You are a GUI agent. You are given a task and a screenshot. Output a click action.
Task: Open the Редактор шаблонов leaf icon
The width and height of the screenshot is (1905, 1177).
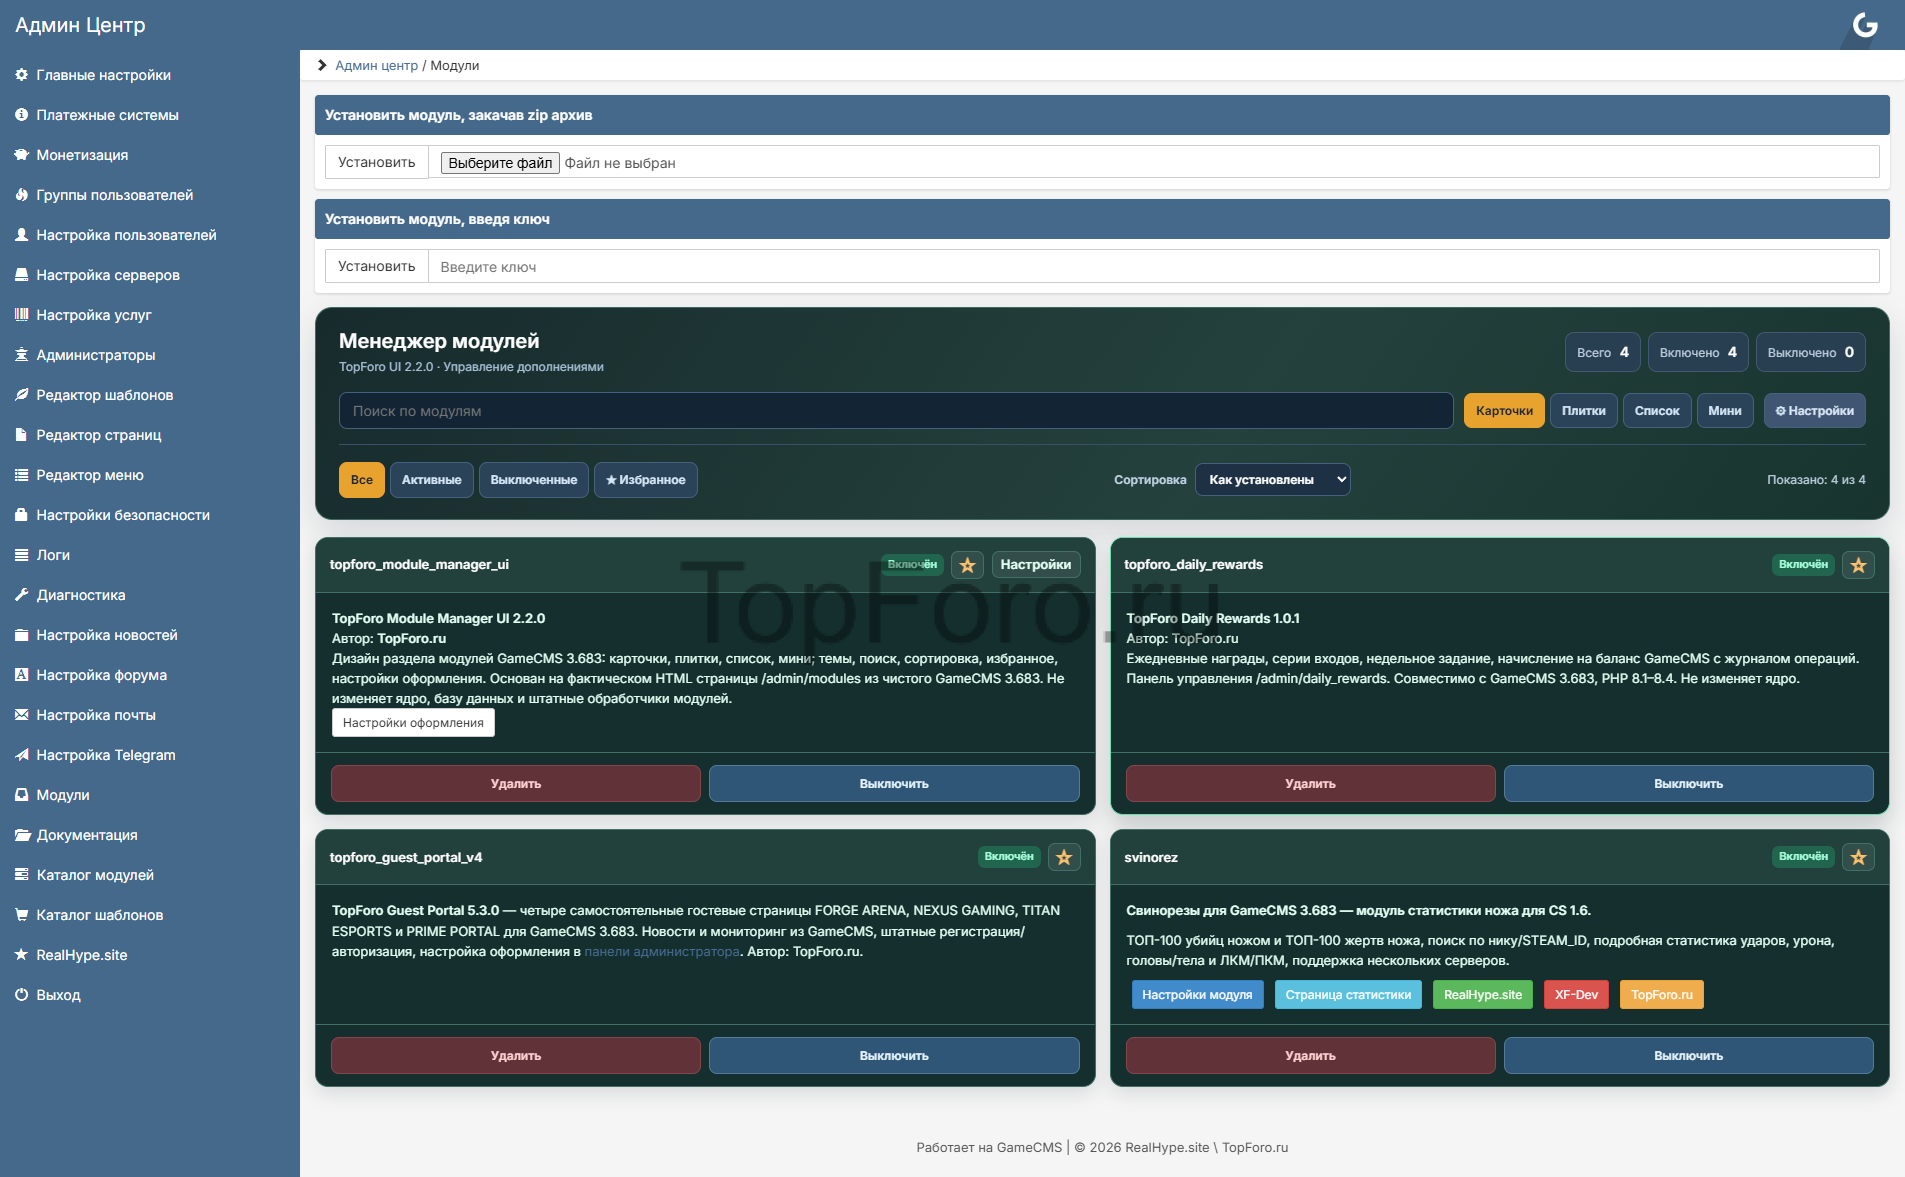pyautogui.click(x=21, y=395)
